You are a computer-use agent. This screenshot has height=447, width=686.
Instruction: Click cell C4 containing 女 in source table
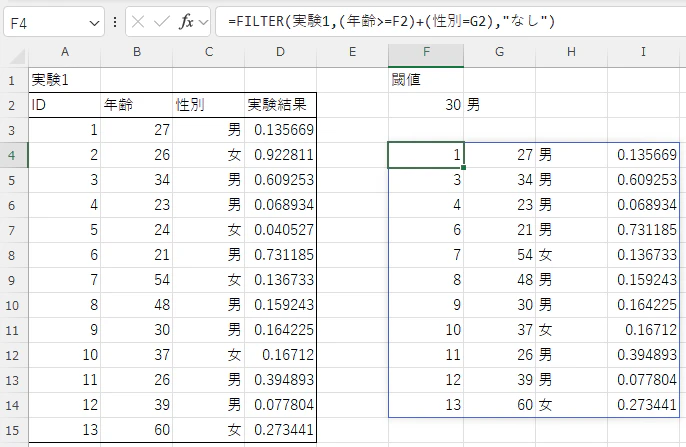click(x=209, y=155)
